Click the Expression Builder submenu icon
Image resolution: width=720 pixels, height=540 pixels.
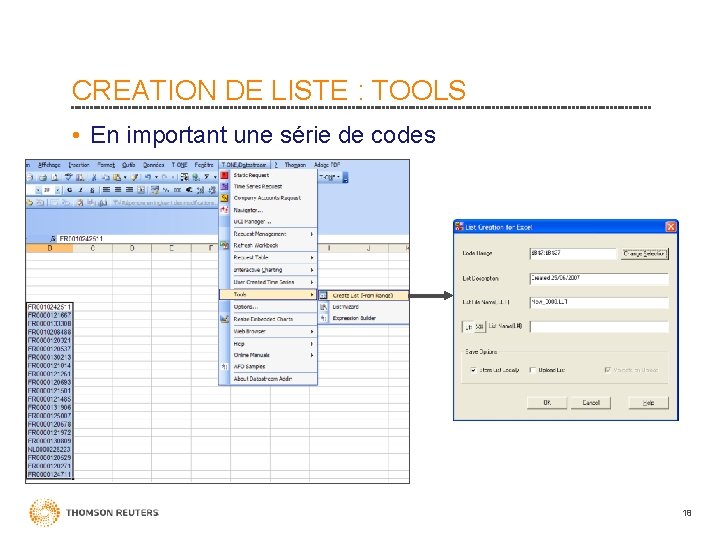[324, 318]
